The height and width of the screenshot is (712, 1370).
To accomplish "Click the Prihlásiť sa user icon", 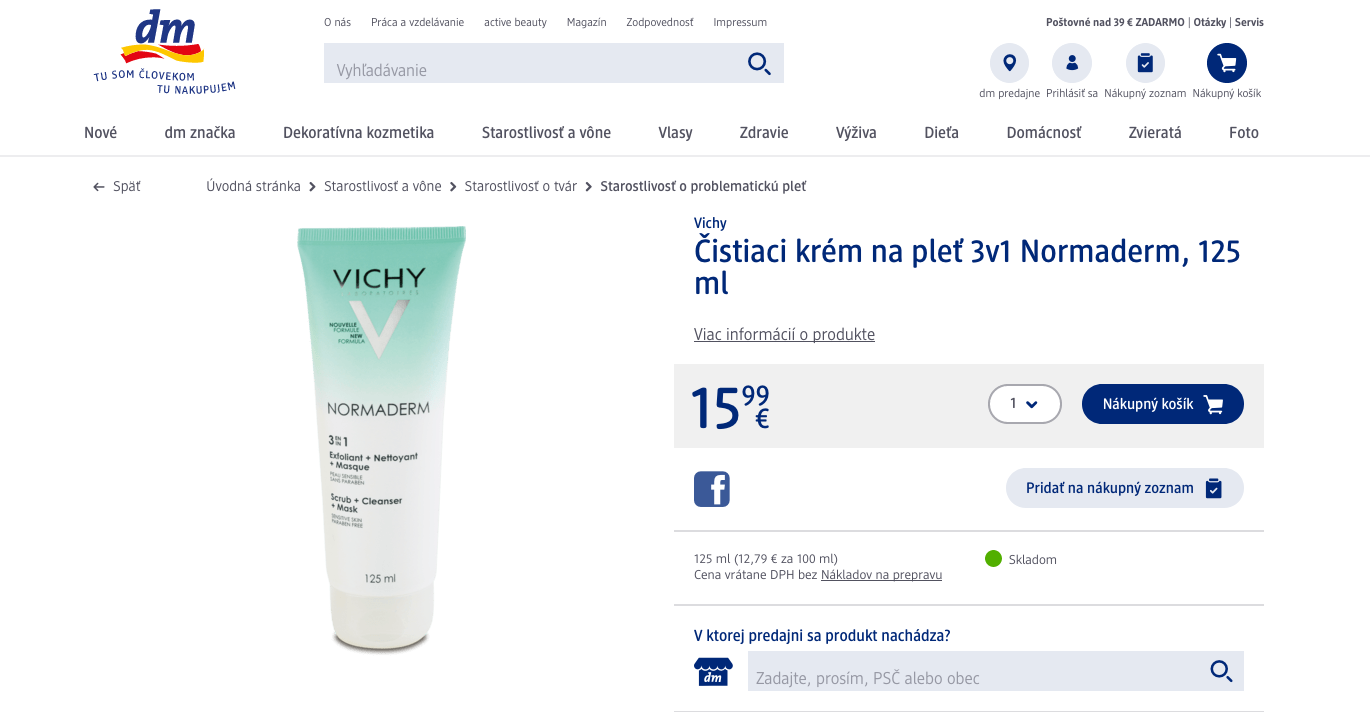I will (1072, 63).
